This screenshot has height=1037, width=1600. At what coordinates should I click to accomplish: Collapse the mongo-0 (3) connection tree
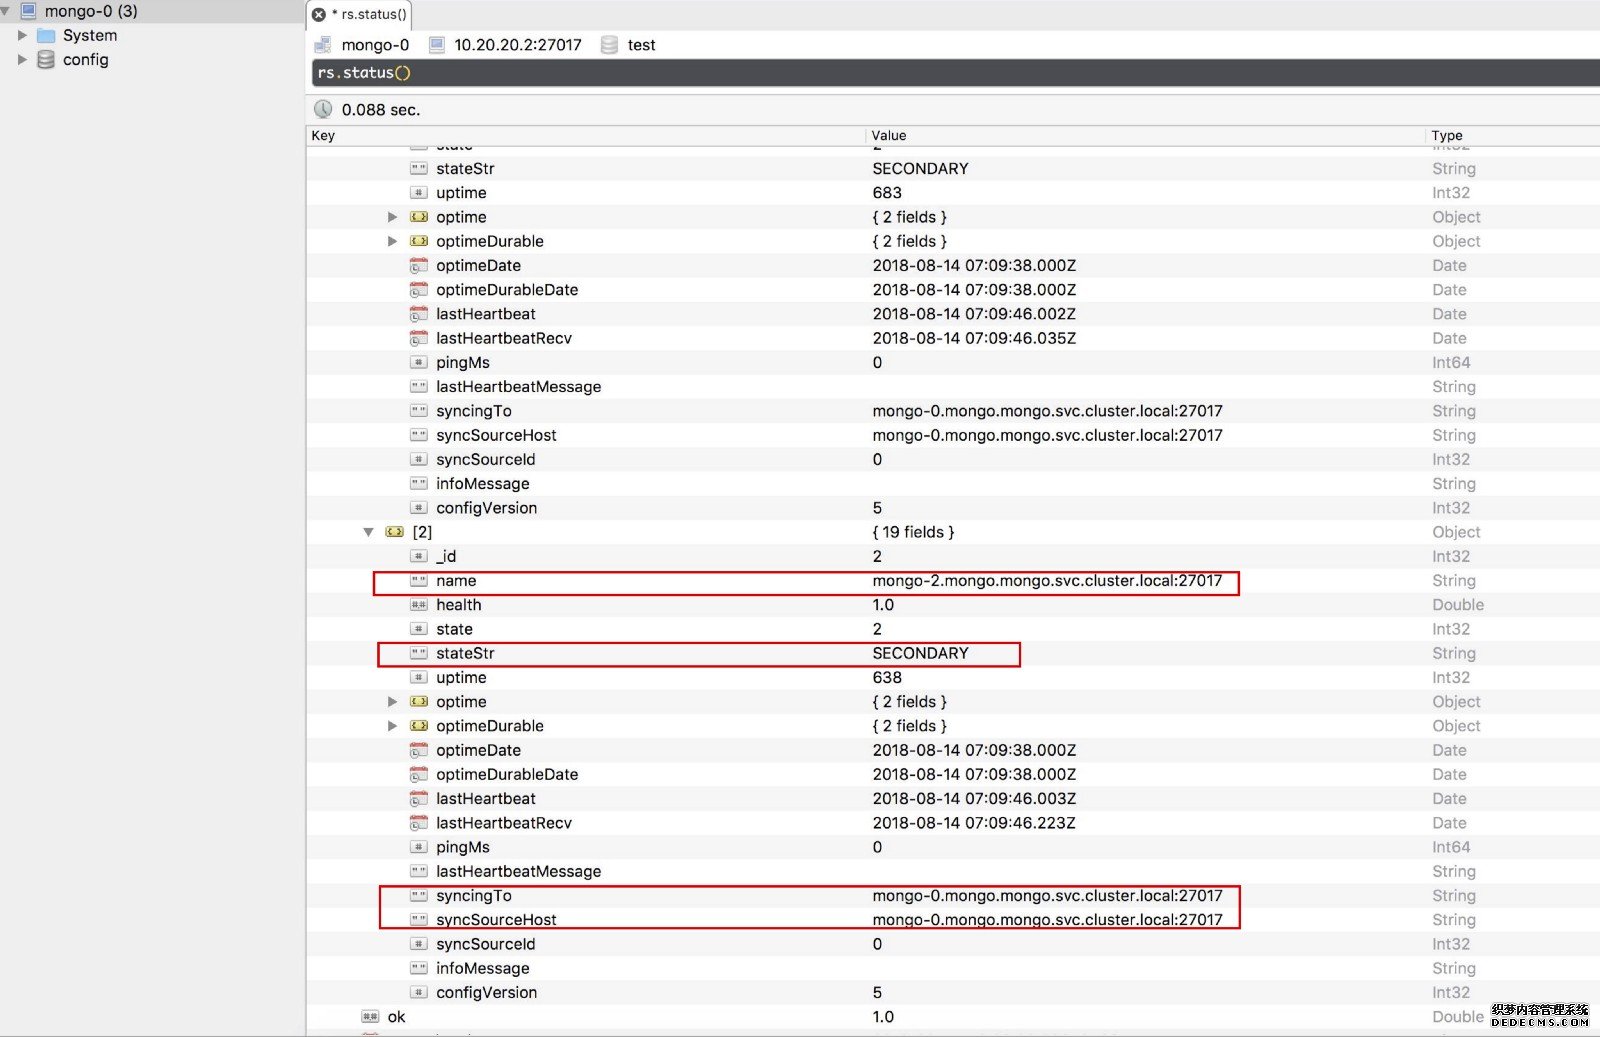click(6, 11)
